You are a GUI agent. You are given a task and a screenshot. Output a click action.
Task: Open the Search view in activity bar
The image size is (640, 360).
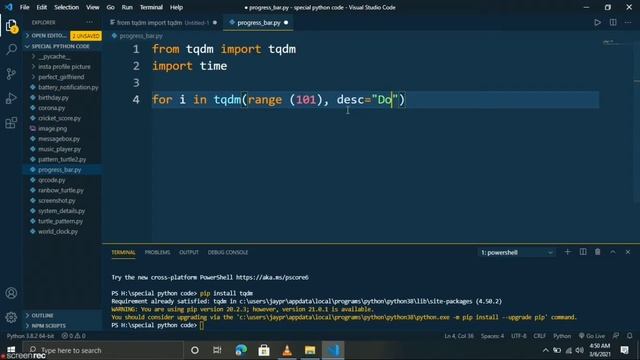(x=11, y=50)
